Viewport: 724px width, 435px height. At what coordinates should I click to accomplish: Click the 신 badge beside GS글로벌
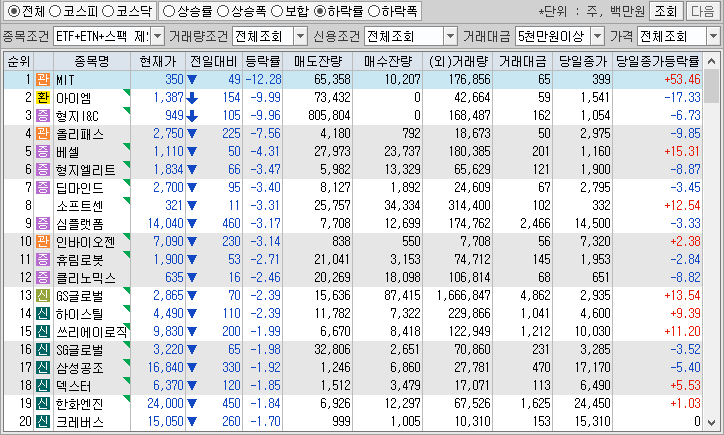pyautogui.click(x=43, y=296)
